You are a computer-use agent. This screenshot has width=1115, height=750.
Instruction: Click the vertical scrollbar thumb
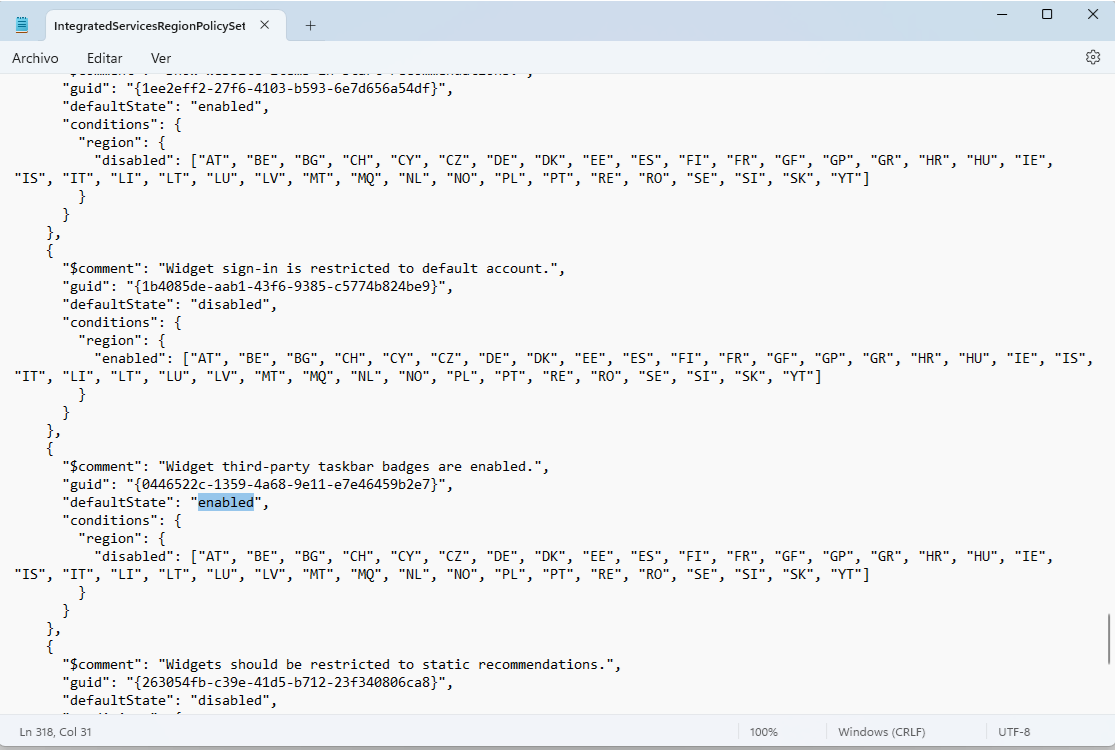coord(1109,639)
